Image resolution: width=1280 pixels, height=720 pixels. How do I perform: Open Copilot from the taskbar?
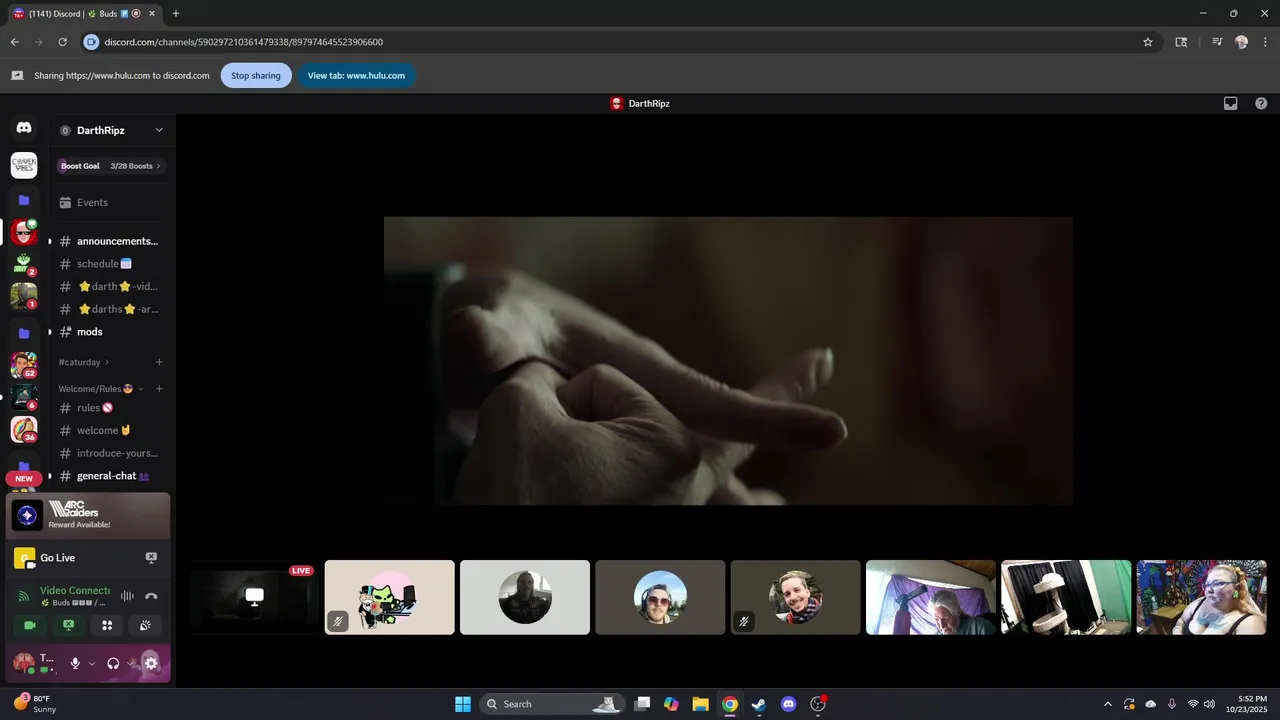(671, 704)
